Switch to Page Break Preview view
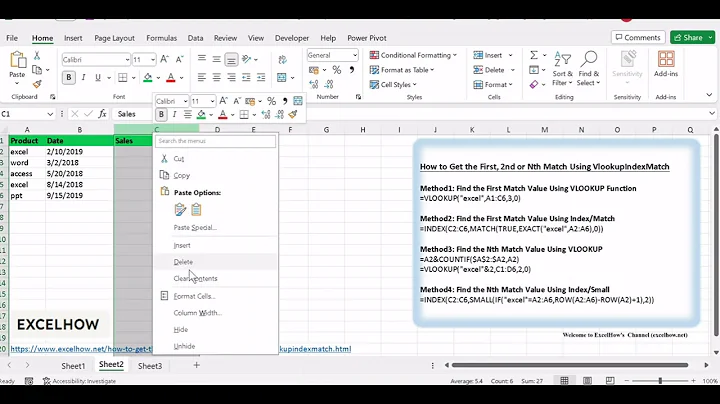 click(610, 381)
